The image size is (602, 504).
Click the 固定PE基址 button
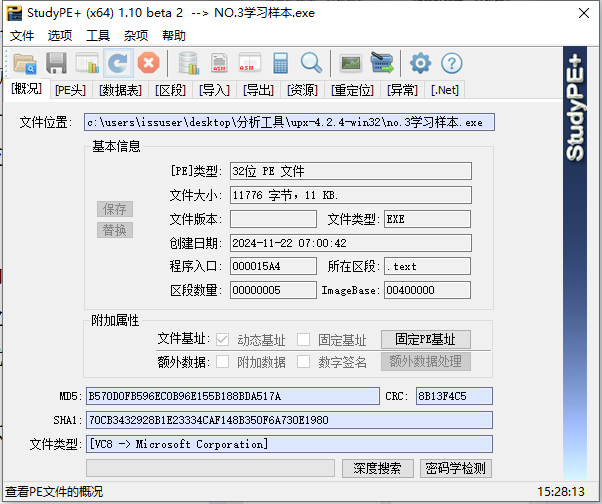pyautogui.click(x=426, y=340)
